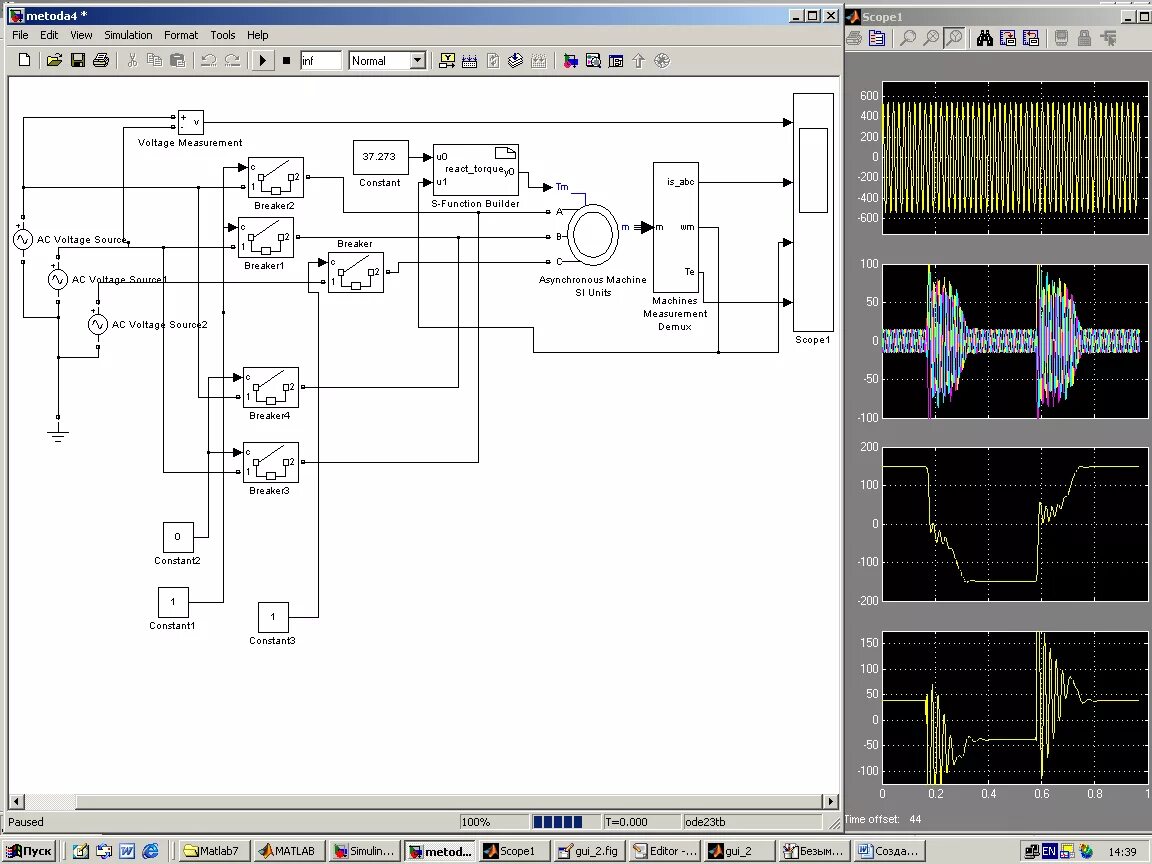Start the simulation with the play button

[x=262, y=61]
